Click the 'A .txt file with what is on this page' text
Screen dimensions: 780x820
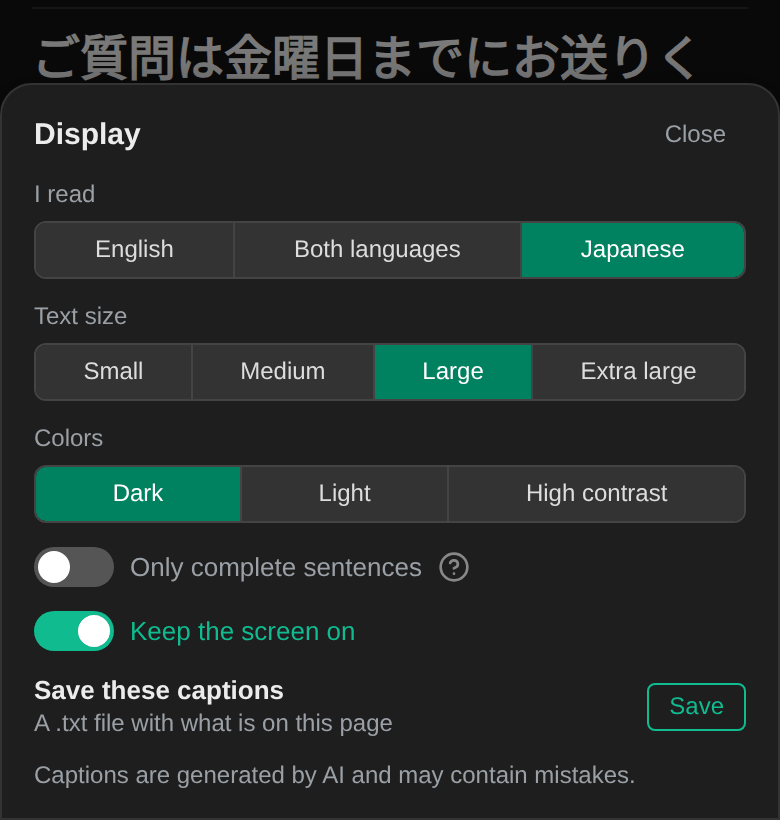[213, 724]
